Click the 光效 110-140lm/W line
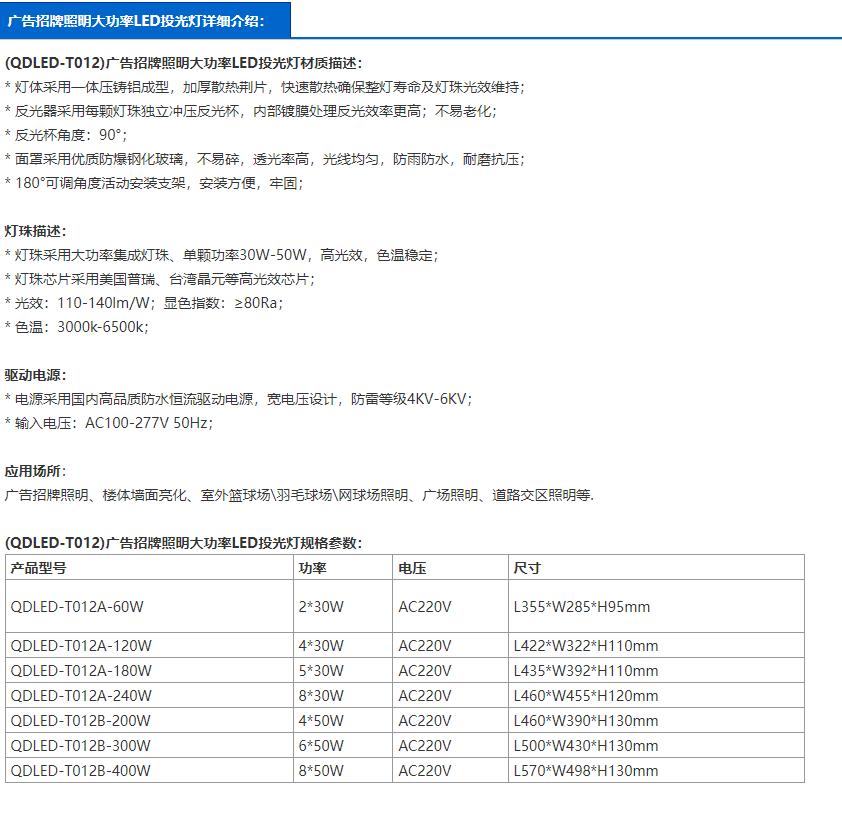 (x=144, y=303)
